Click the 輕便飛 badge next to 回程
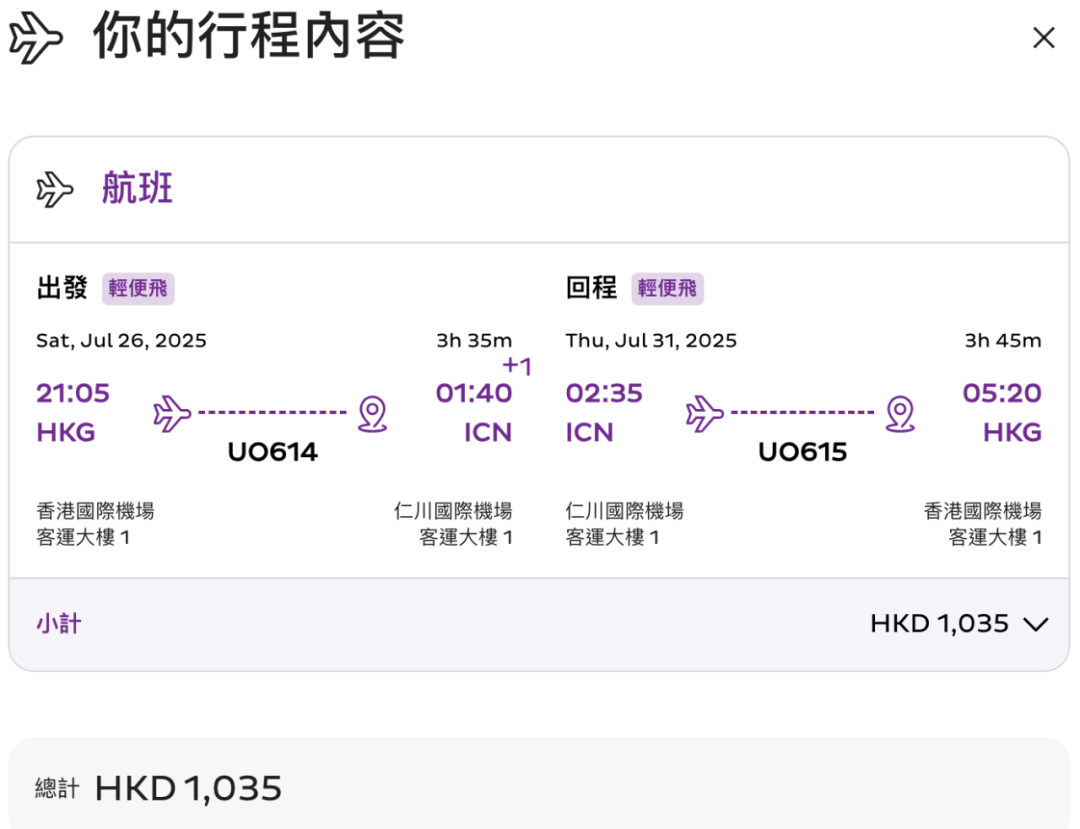 [x=667, y=288]
